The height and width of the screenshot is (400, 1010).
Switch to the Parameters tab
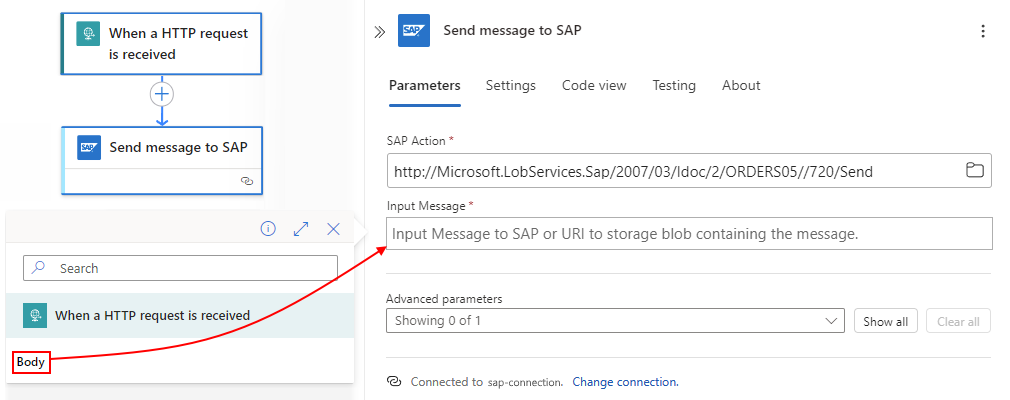(x=424, y=86)
